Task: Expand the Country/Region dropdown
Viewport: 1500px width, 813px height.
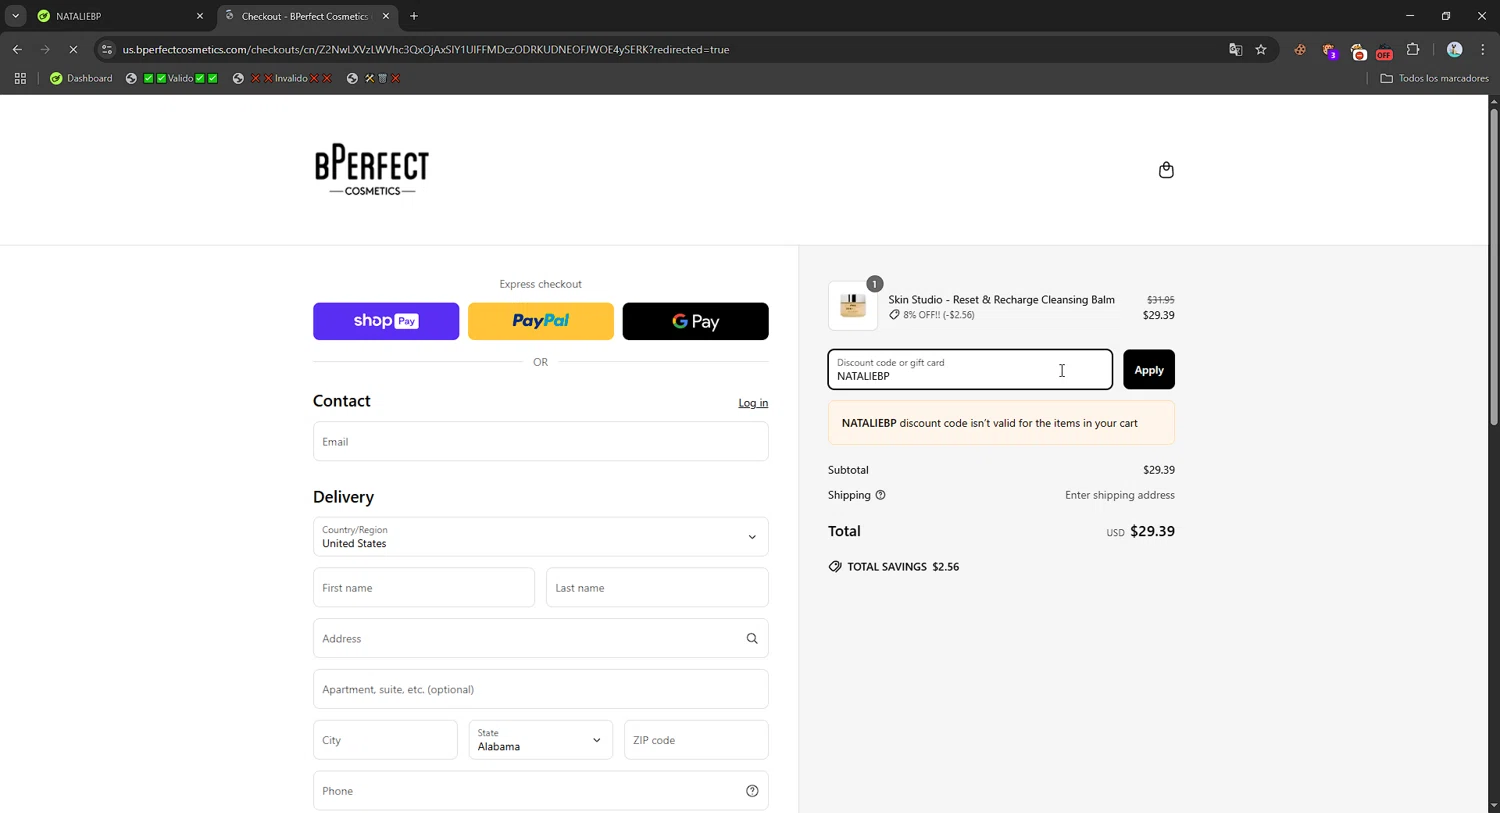Action: click(x=541, y=537)
